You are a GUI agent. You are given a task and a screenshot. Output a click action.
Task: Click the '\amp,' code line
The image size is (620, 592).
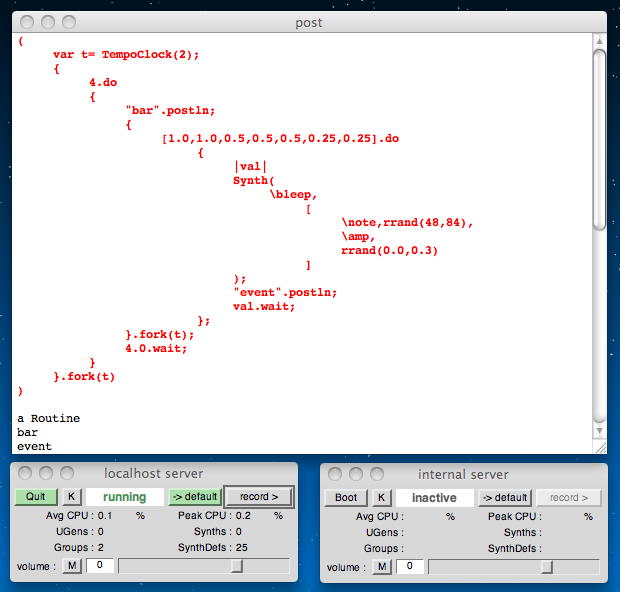click(358, 236)
